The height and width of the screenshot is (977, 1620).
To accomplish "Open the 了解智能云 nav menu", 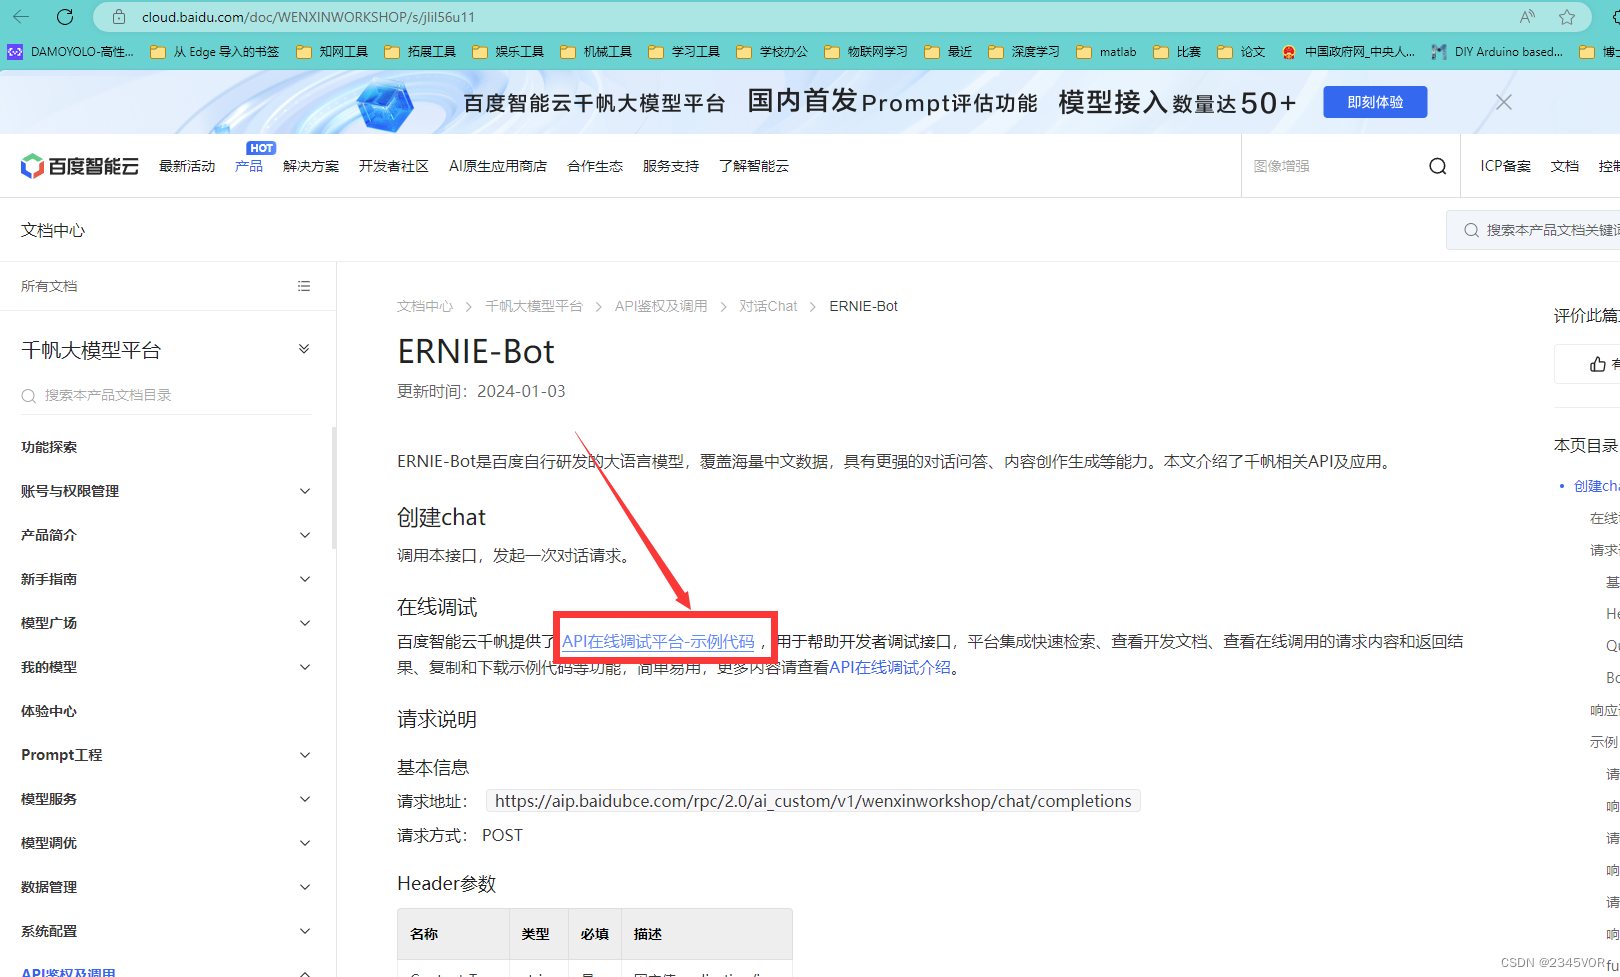I will pos(754,166).
